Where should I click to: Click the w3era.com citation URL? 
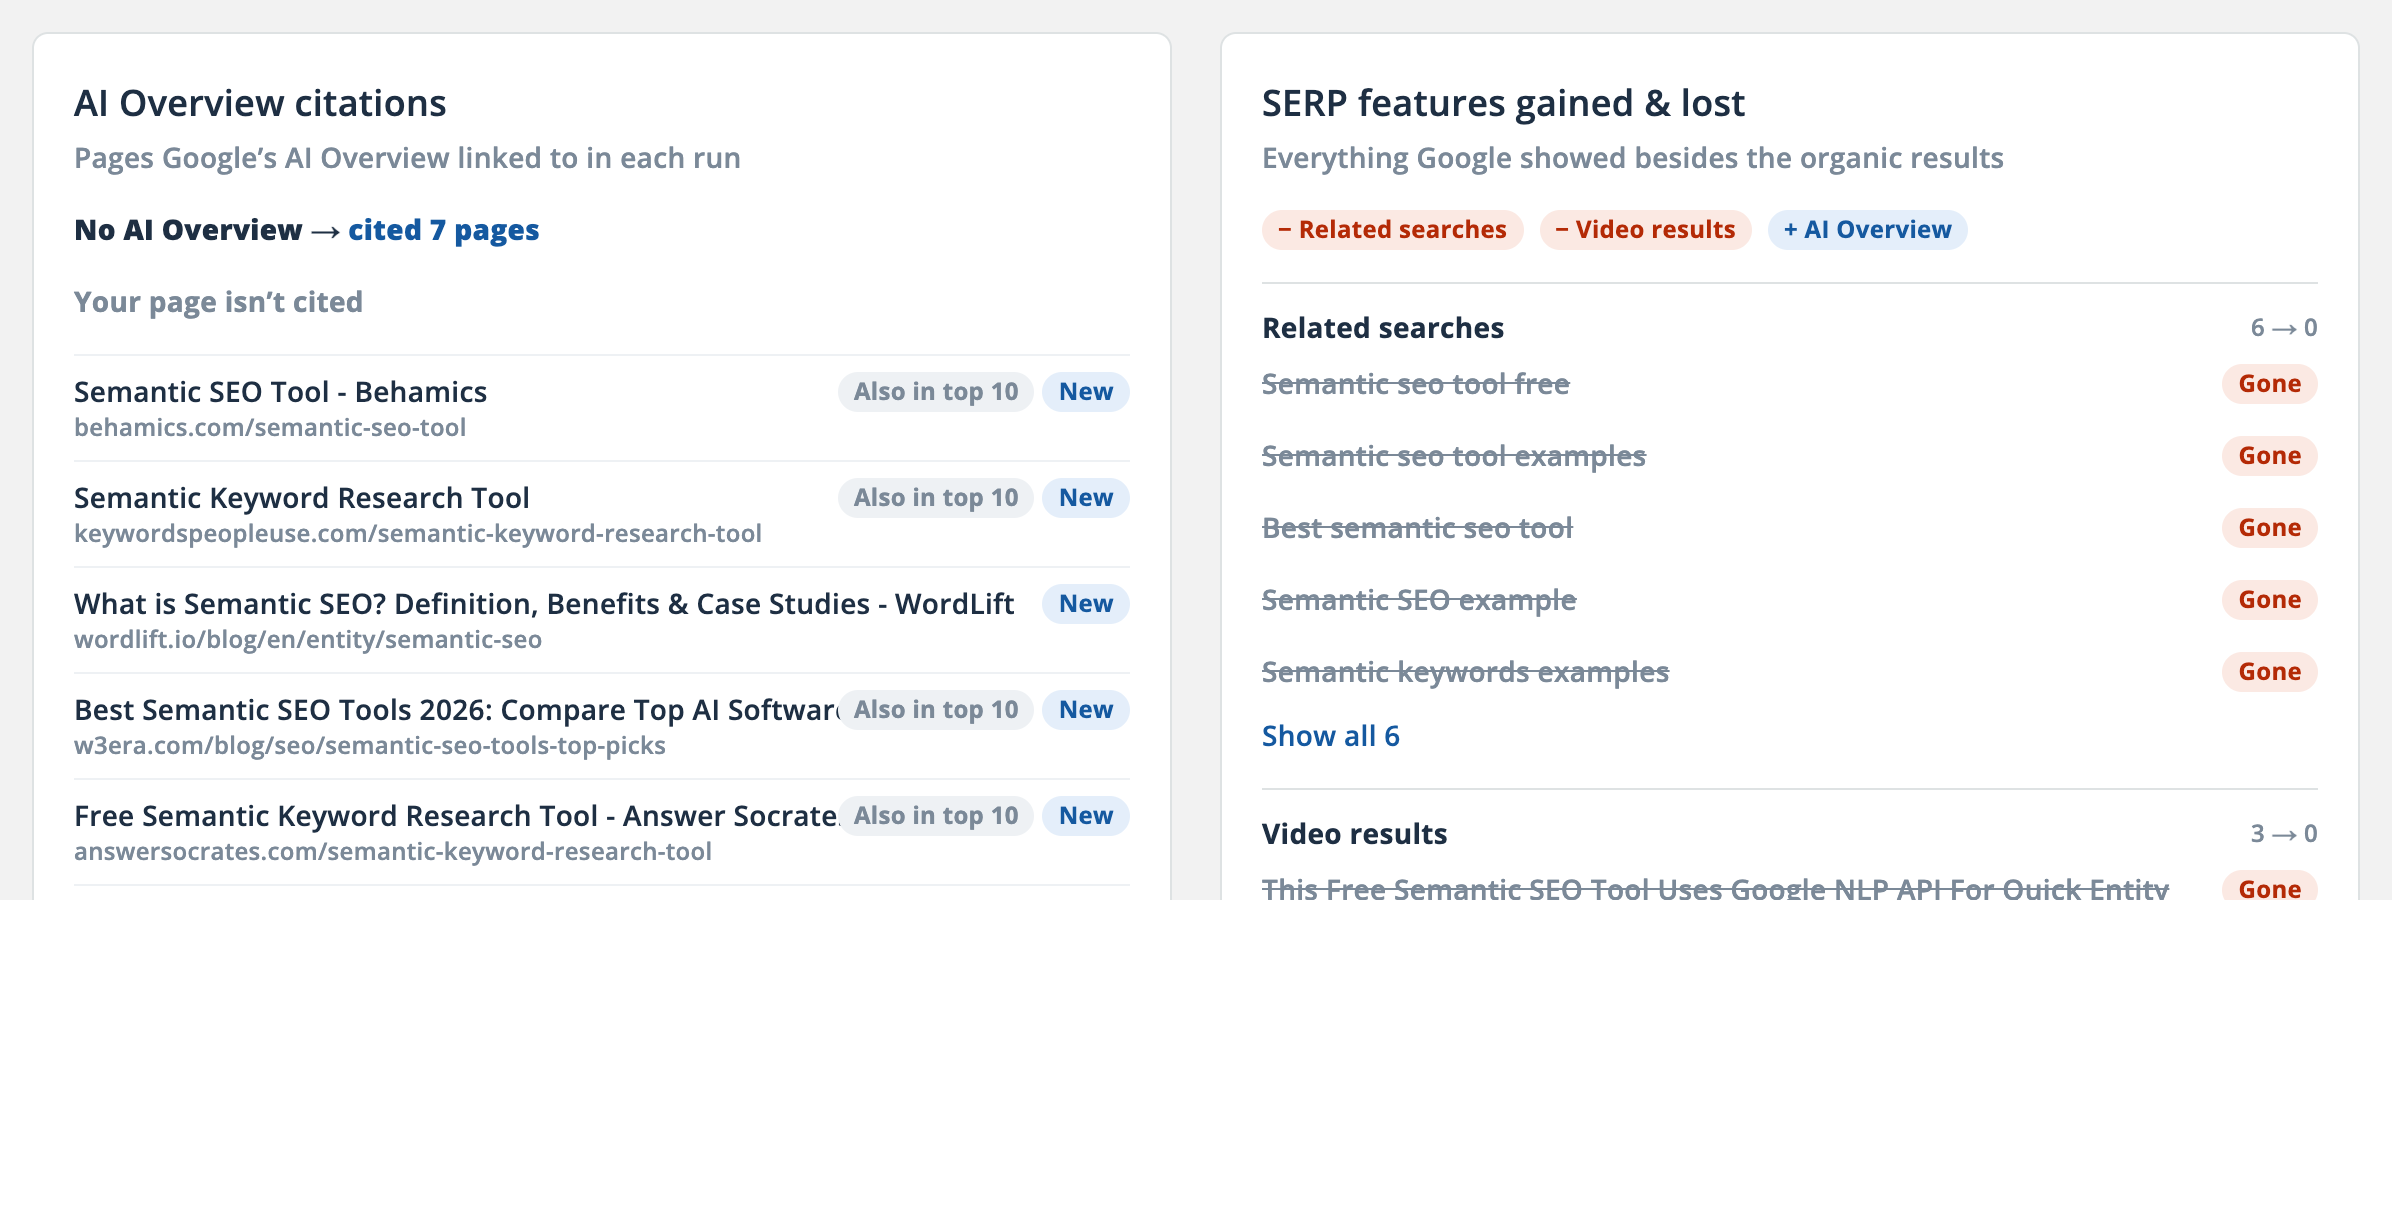tap(370, 746)
